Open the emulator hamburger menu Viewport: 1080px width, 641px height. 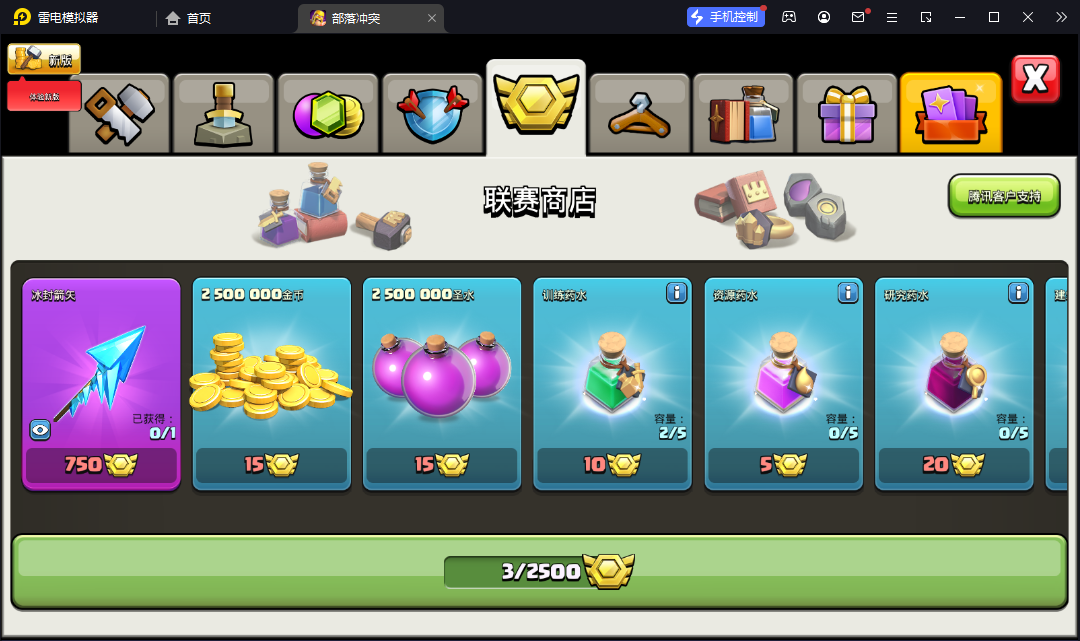coord(892,17)
